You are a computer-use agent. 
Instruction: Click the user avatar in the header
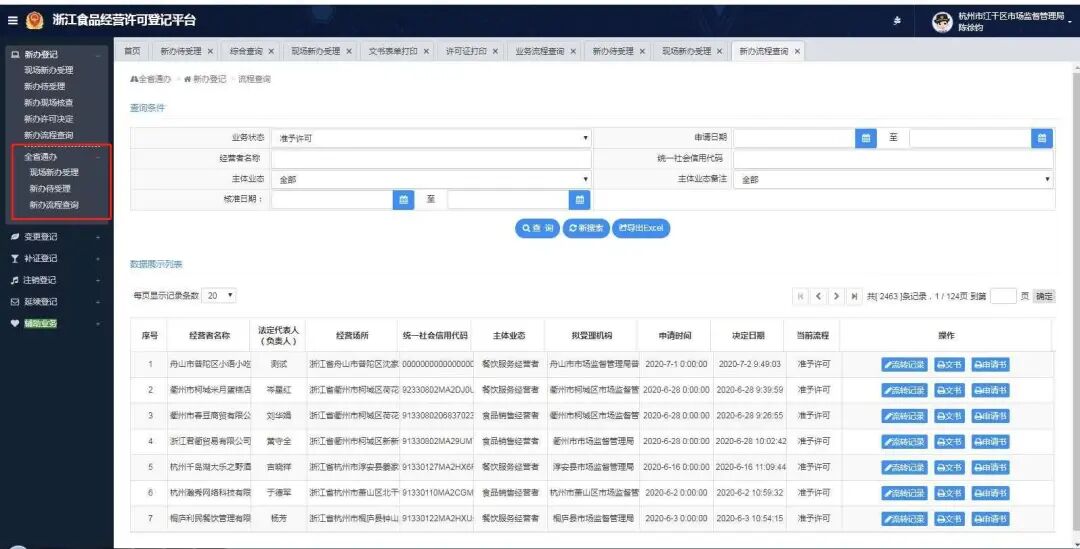[942, 22]
